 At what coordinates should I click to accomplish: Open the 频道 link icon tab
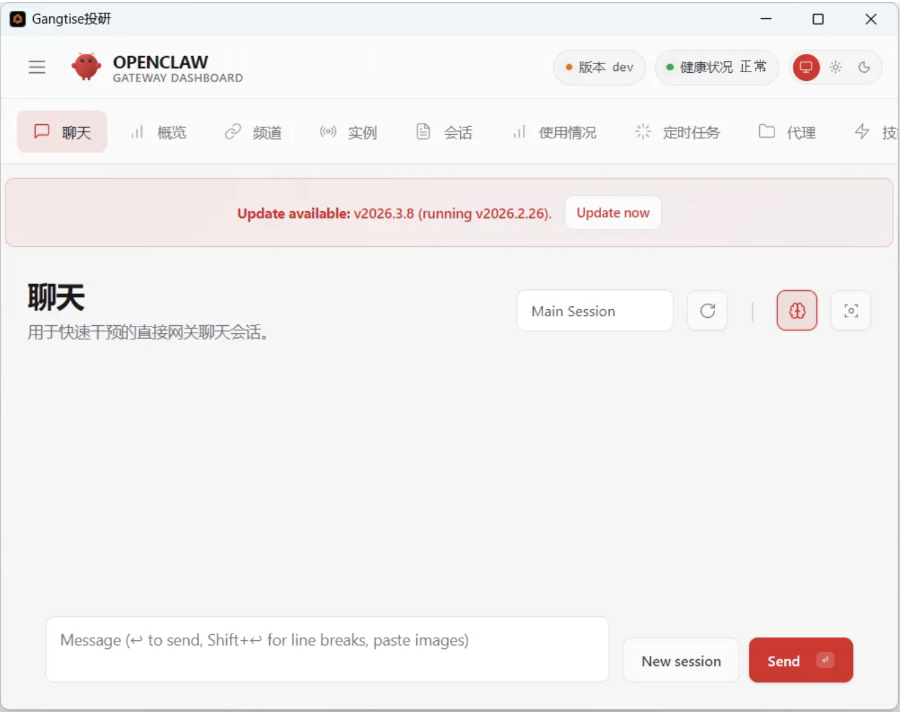[232, 131]
